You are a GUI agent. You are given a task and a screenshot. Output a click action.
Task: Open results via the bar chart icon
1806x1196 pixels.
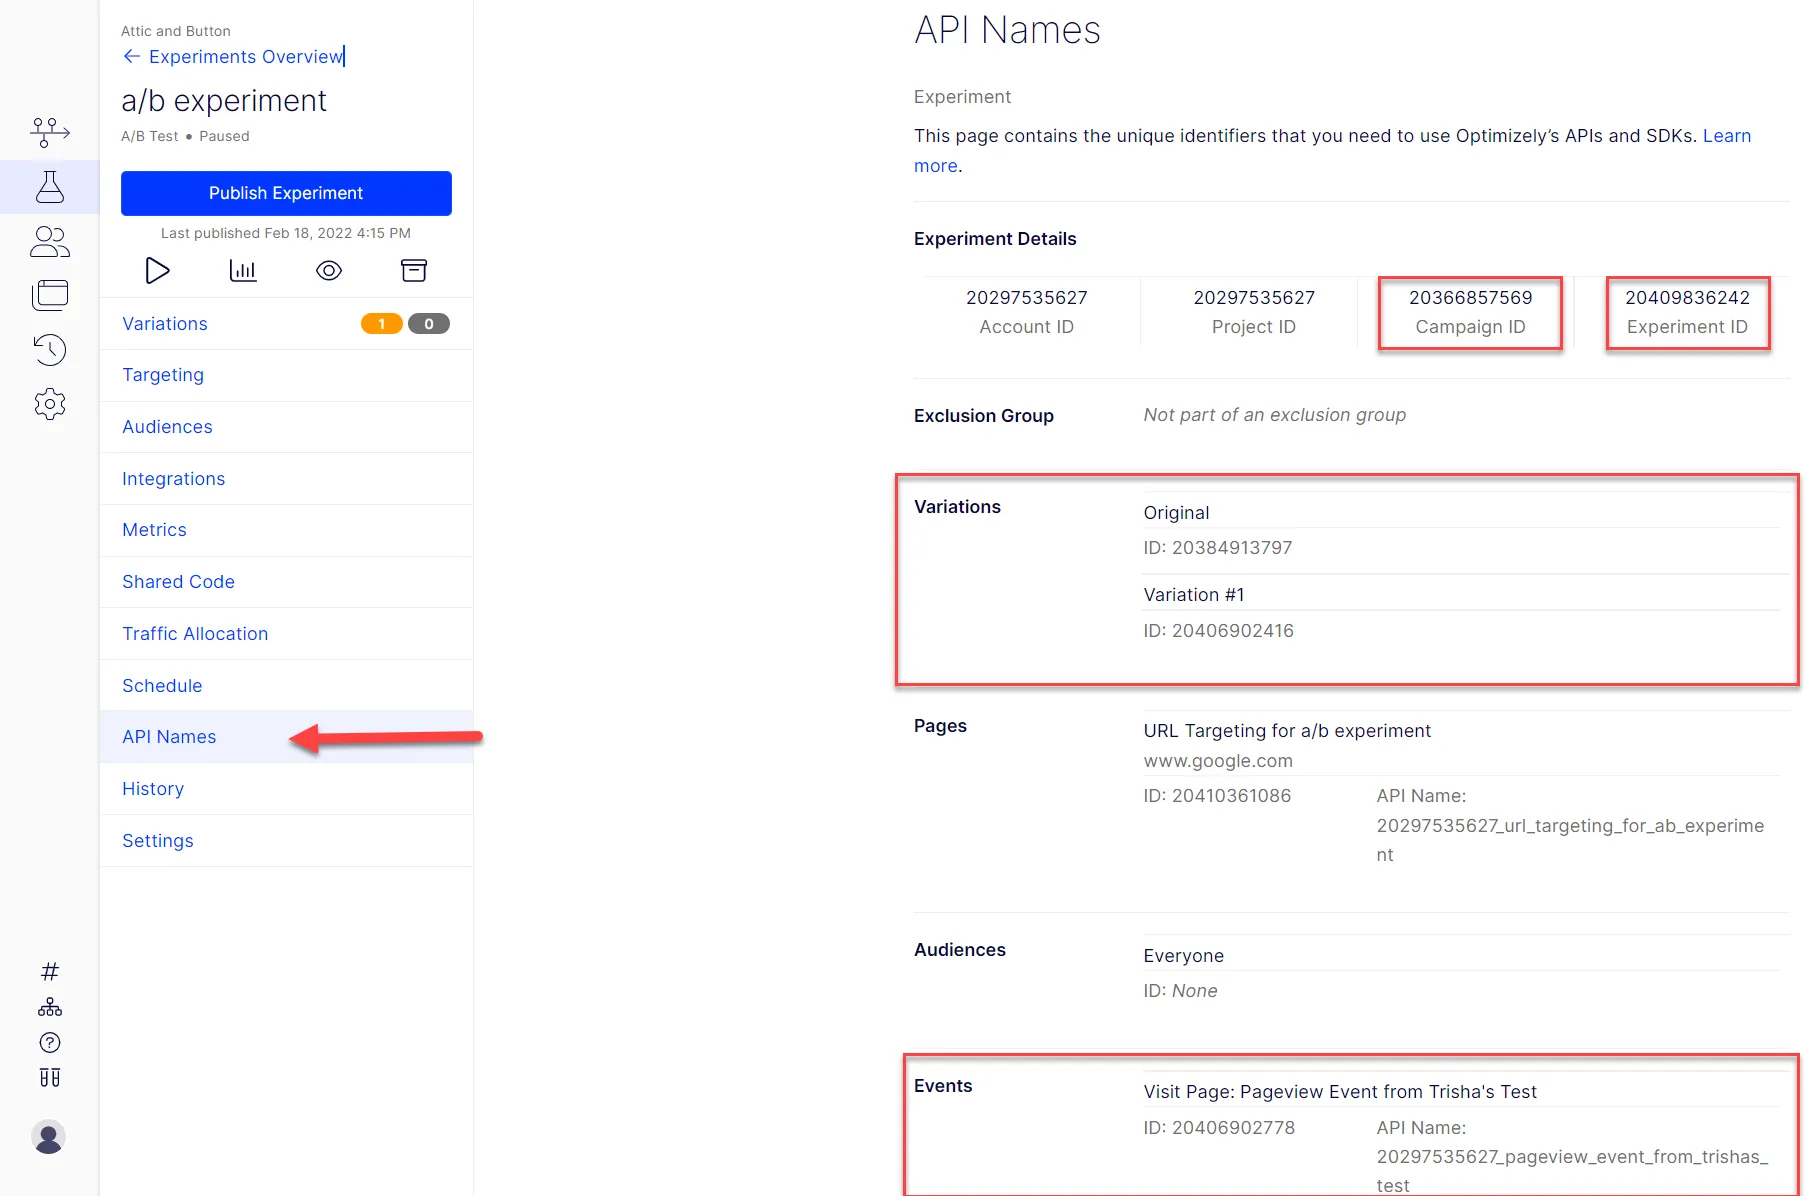click(243, 270)
